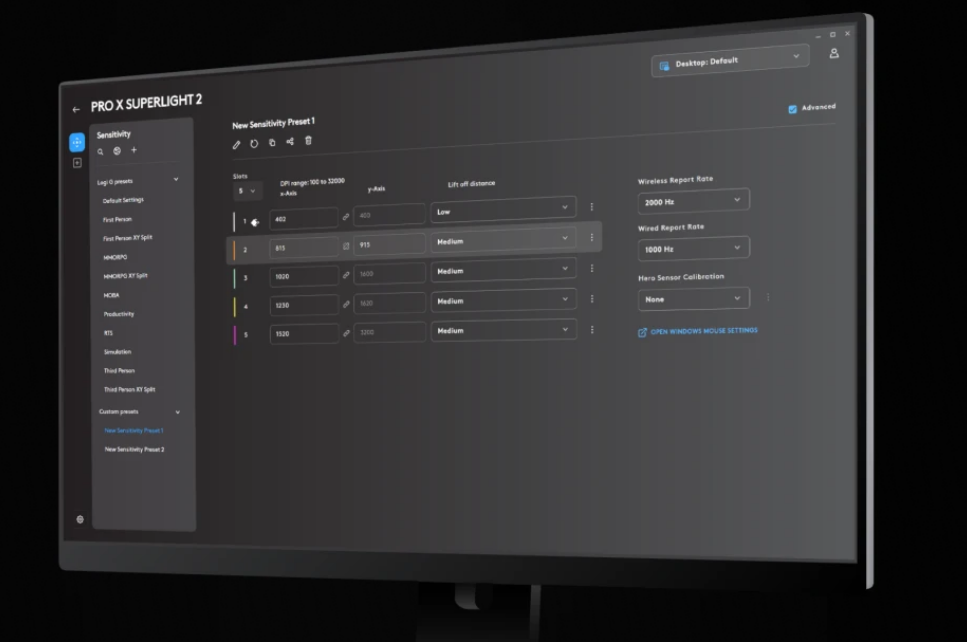Click the magenta color bar of slot 5
This screenshot has height=642, width=967.
235,335
